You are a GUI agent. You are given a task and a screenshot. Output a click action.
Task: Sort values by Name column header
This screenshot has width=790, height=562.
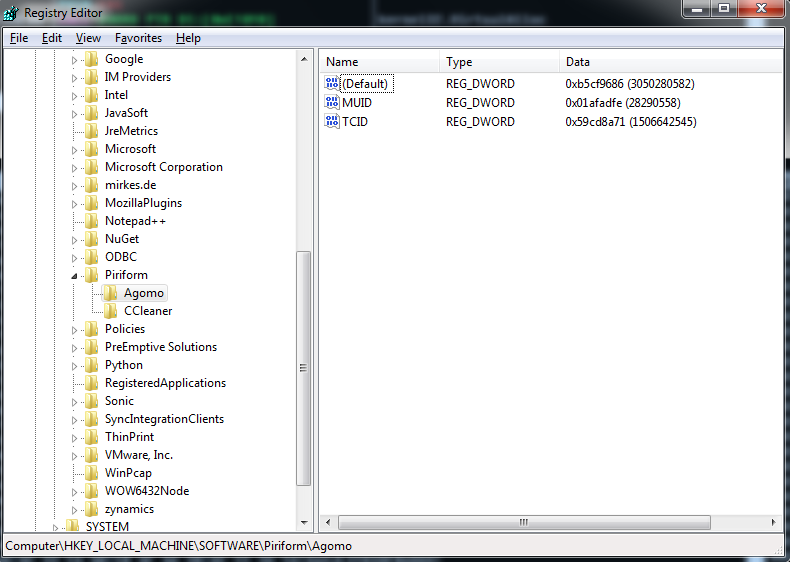click(x=379, y=62)
